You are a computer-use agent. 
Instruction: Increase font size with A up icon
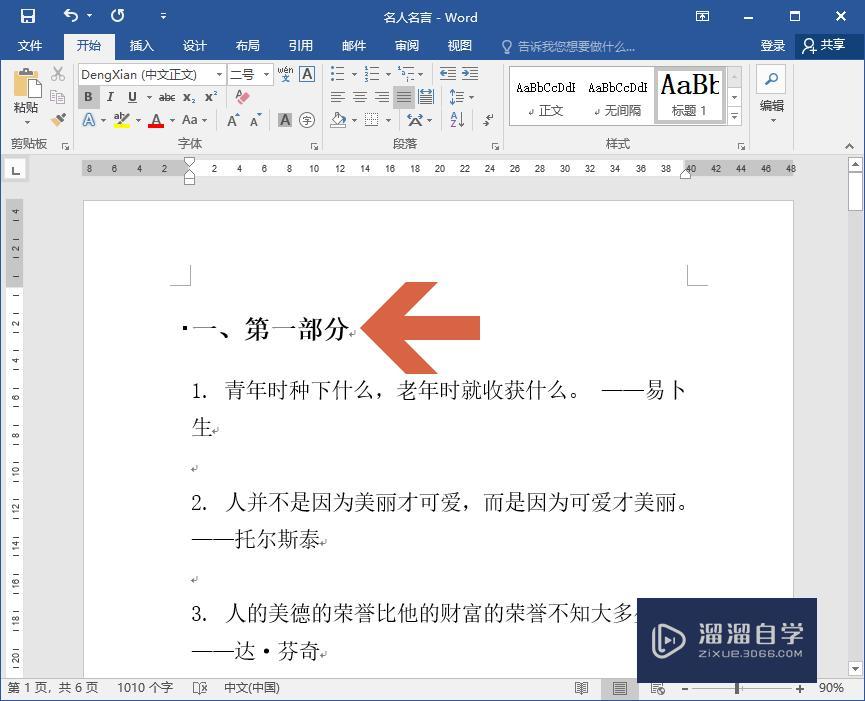pyautogui.click(x=233, y=120)
